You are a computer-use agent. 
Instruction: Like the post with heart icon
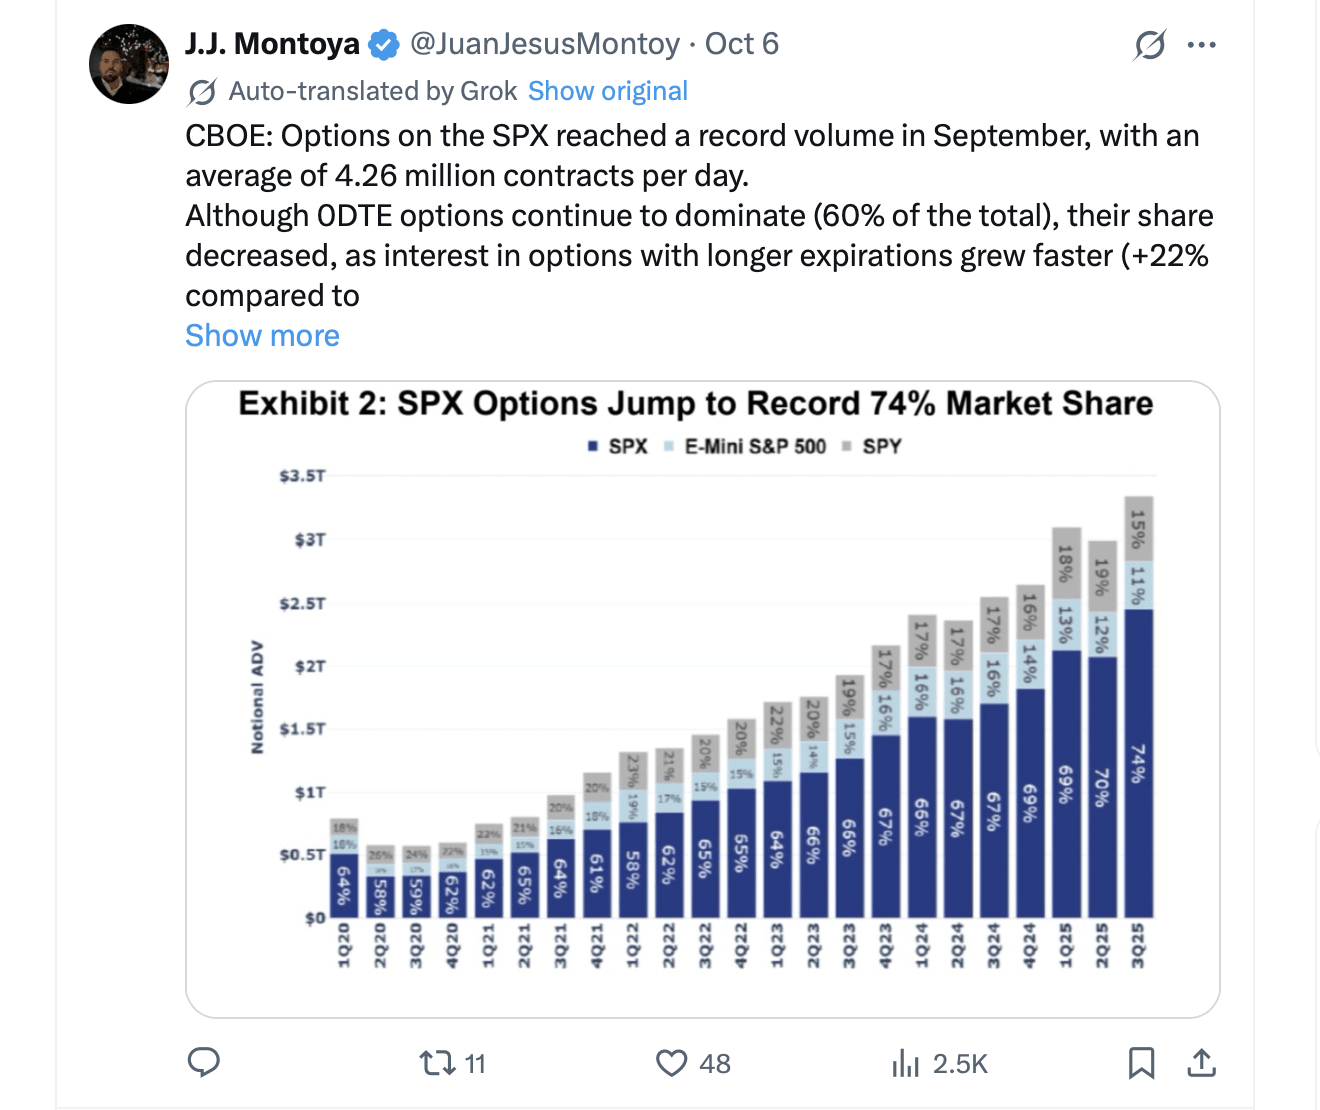pos(672,1062)
